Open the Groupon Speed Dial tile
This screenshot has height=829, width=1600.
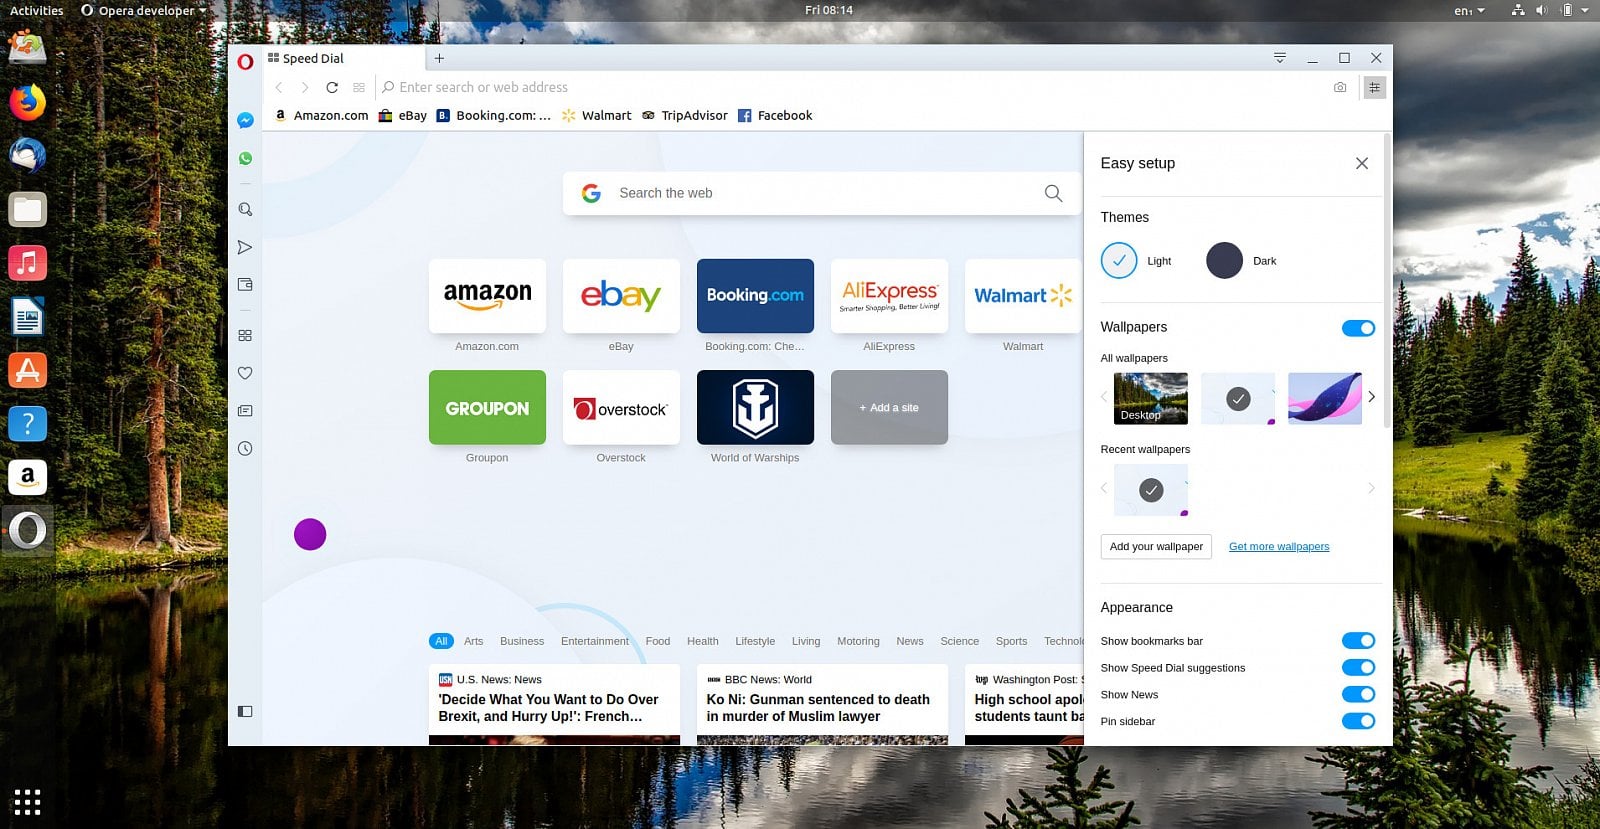pyautogui.click(x=487, y=408)
